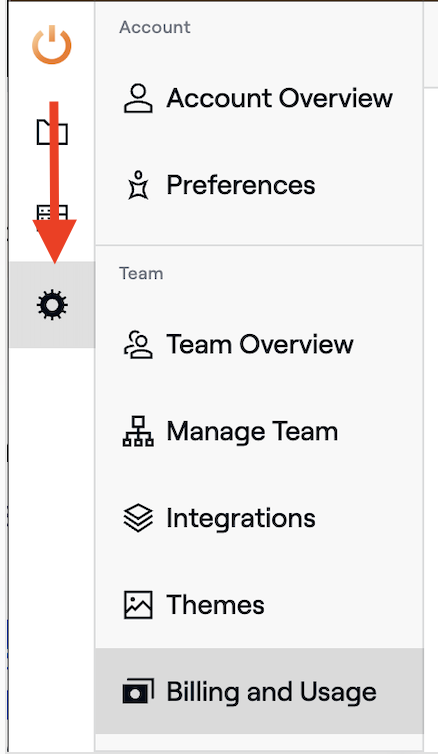The image size is (438, 754).
Task: Select the highlighted Billing and Usage item
Action: pos(259,691)
